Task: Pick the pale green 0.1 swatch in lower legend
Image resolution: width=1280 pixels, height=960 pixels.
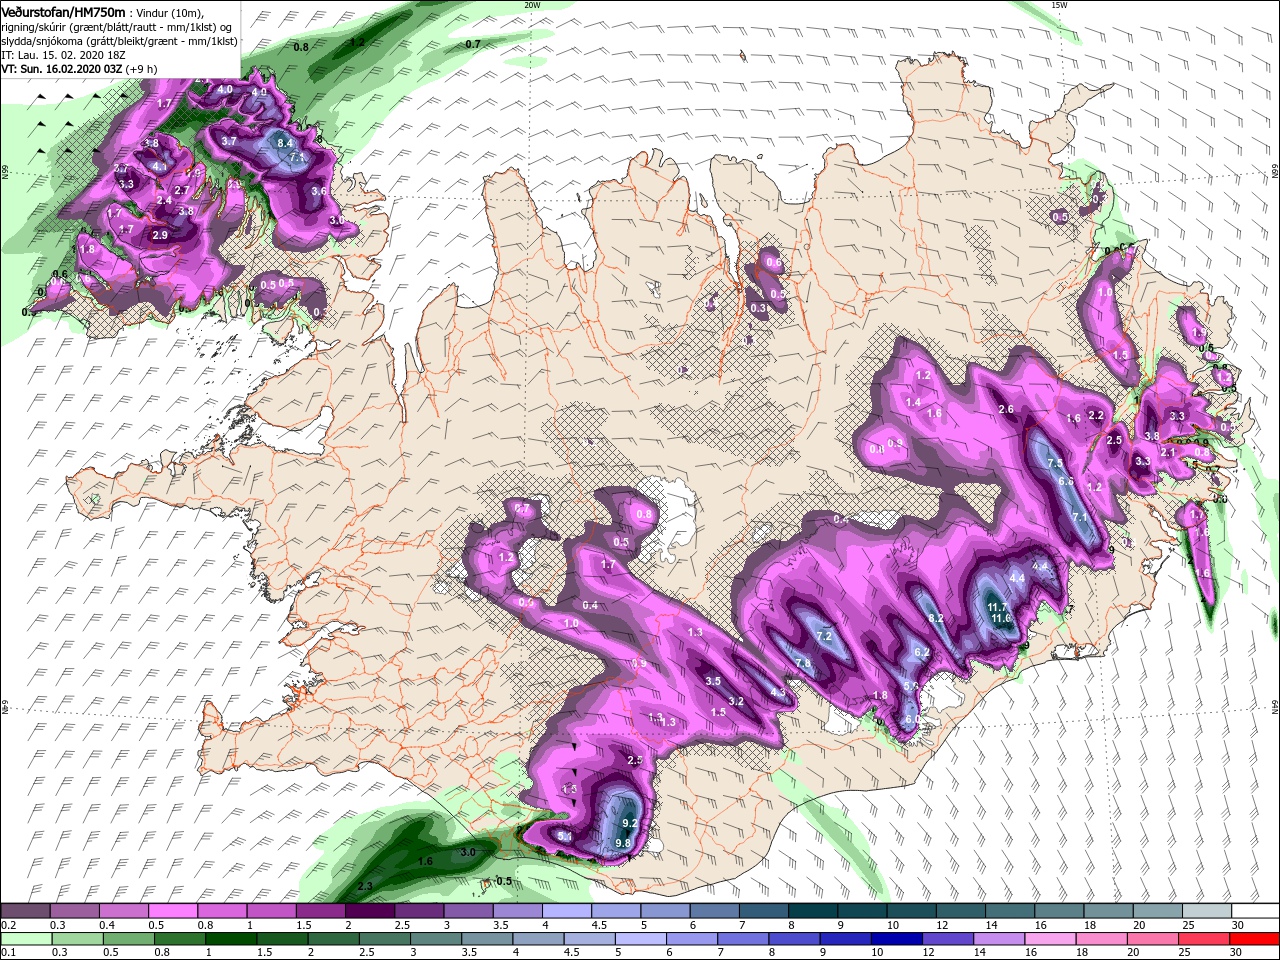Action: [x=24, y=939]
